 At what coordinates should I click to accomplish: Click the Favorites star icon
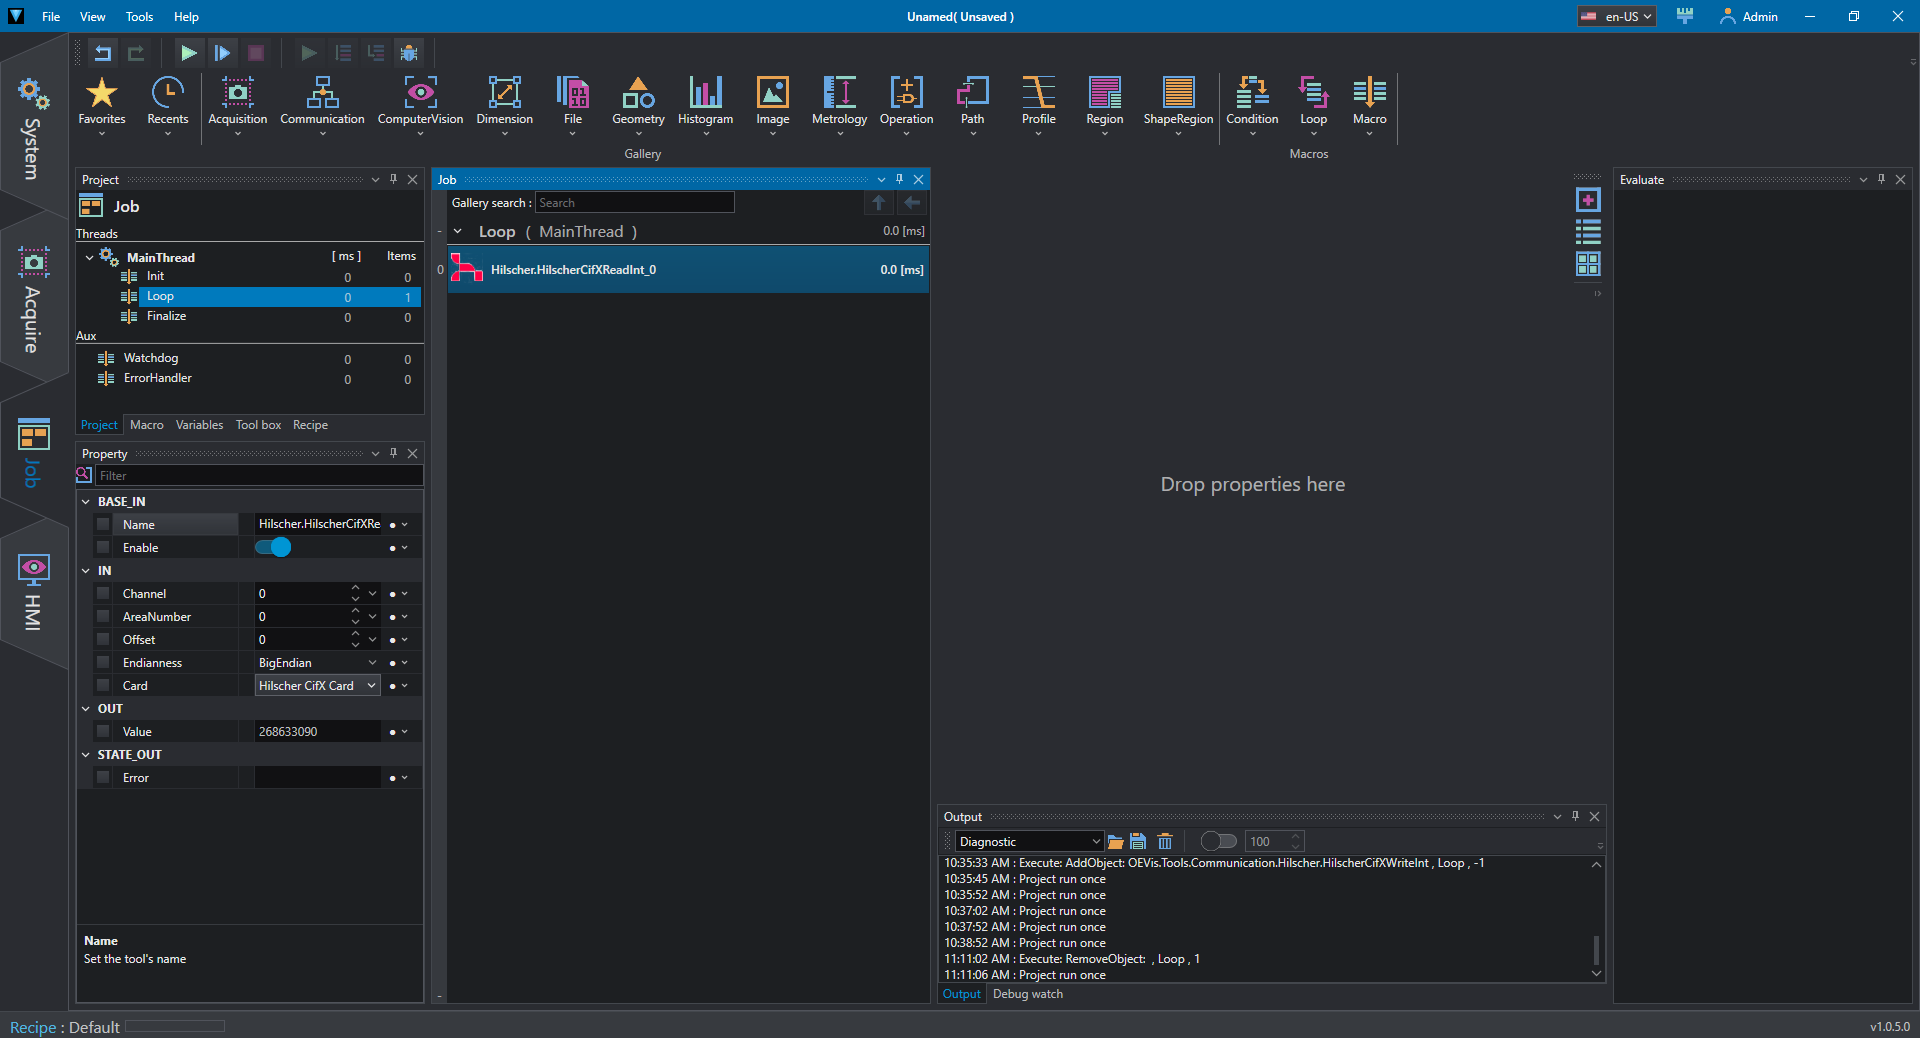(102, 94)
